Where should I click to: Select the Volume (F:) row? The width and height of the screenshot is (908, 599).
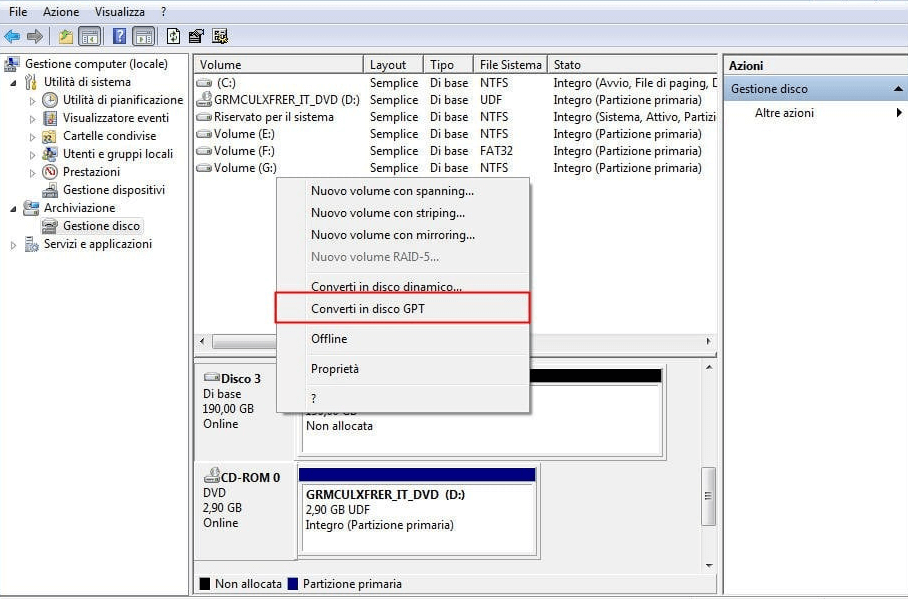click(x=455, y=151)
